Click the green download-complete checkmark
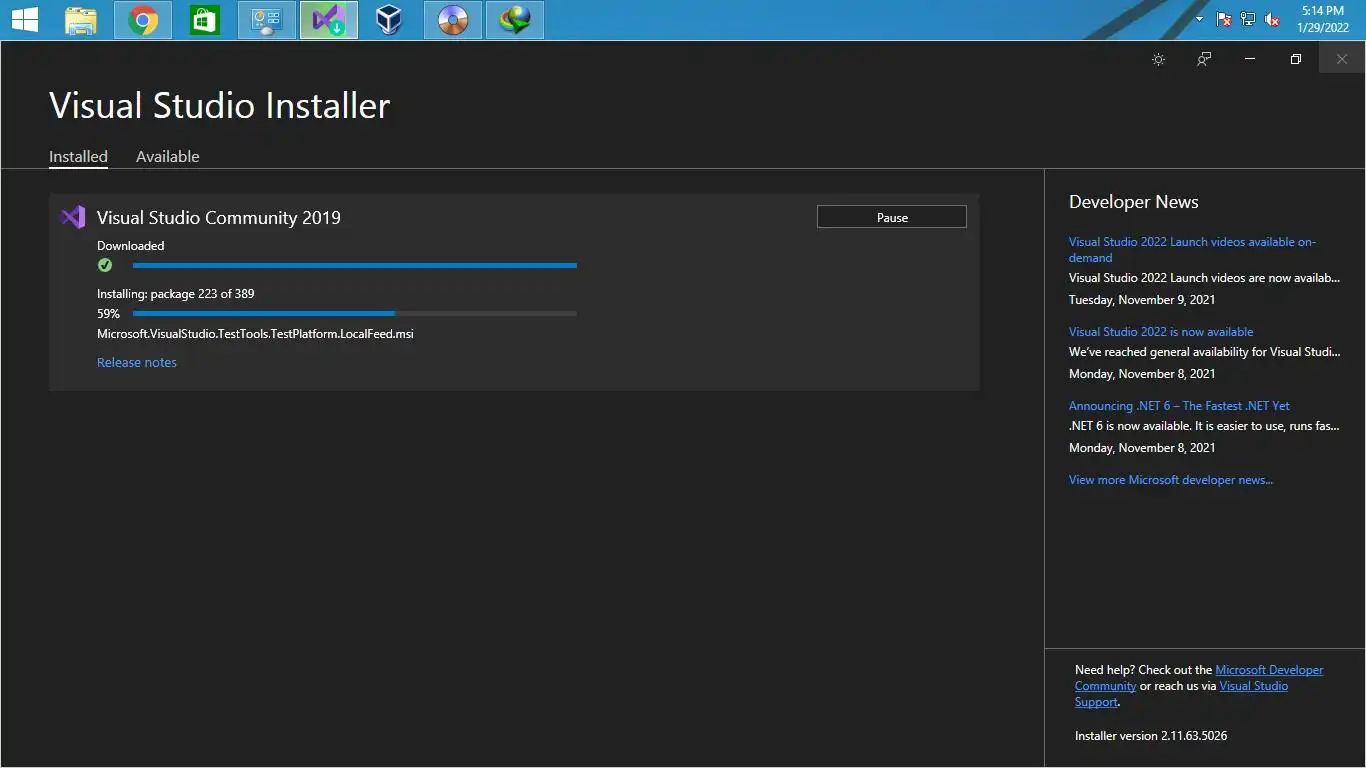This screenshot has height=768, width=1366. (x=105, y=265)
